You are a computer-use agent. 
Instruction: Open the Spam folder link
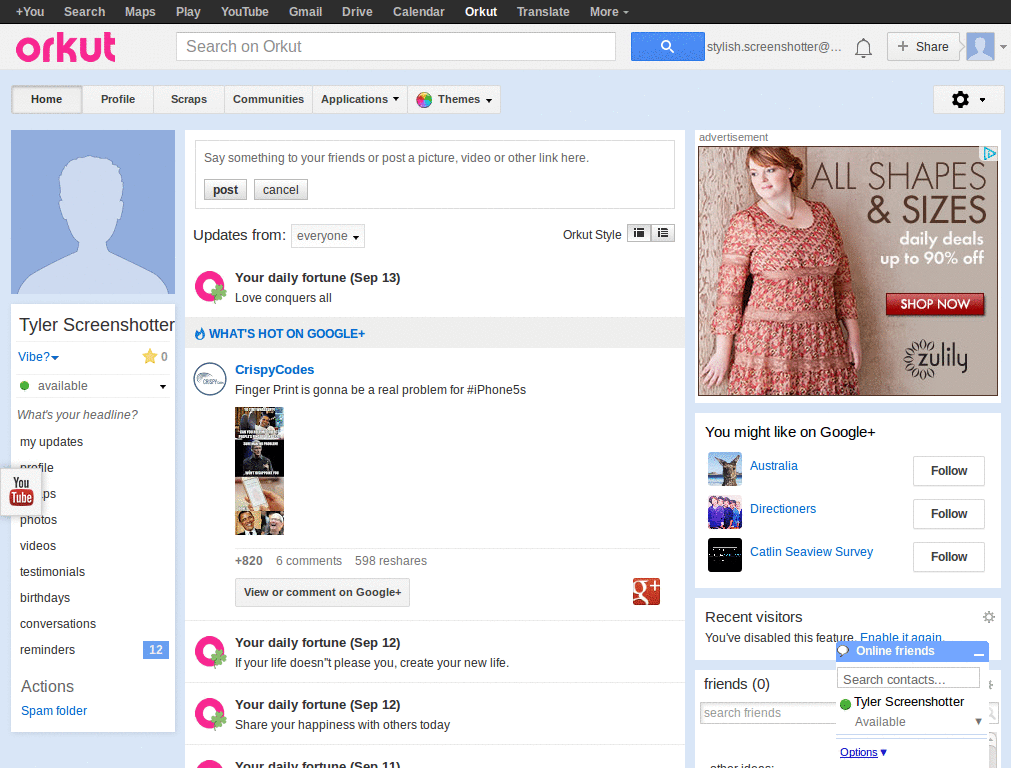[x=54, y=711]
